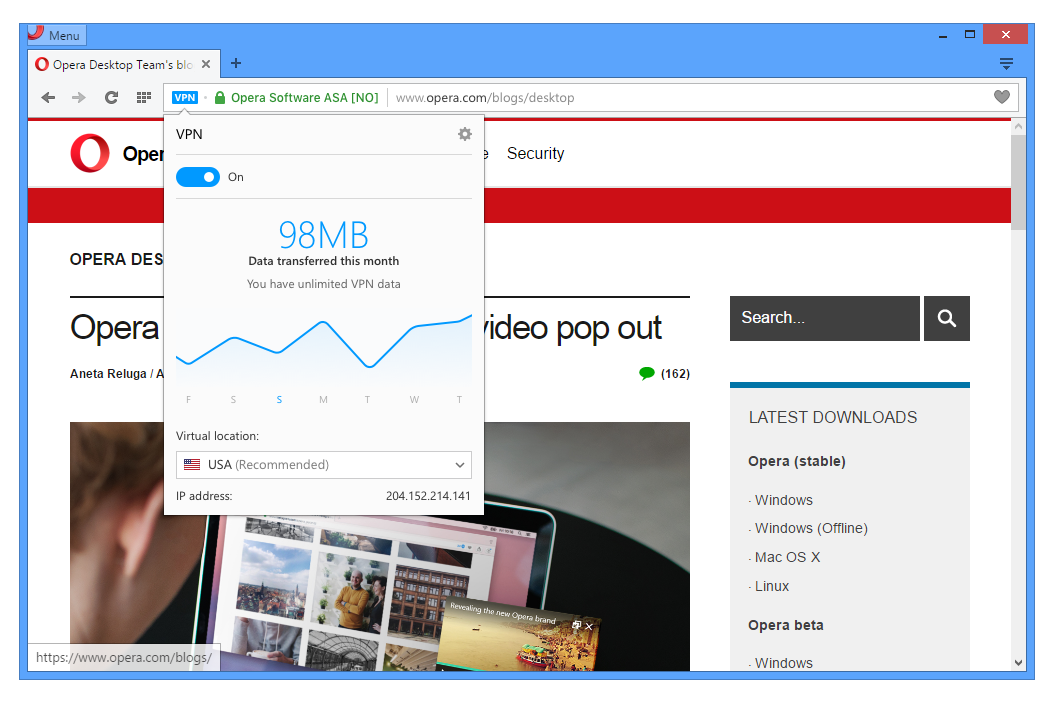1054x702 pixels.
Task: Click the search magnifier button
Action: 946,318
